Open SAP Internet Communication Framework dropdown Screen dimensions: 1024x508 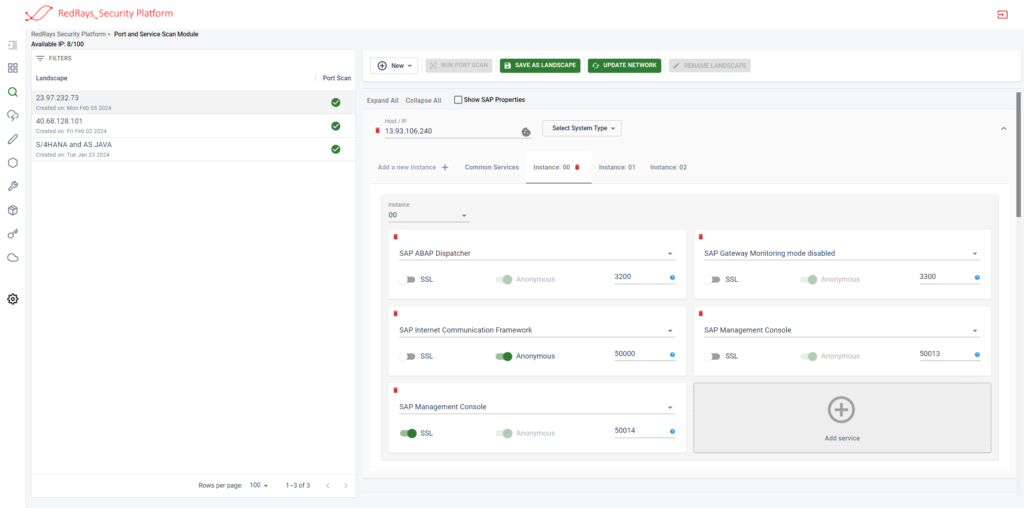tap(537, 330)
